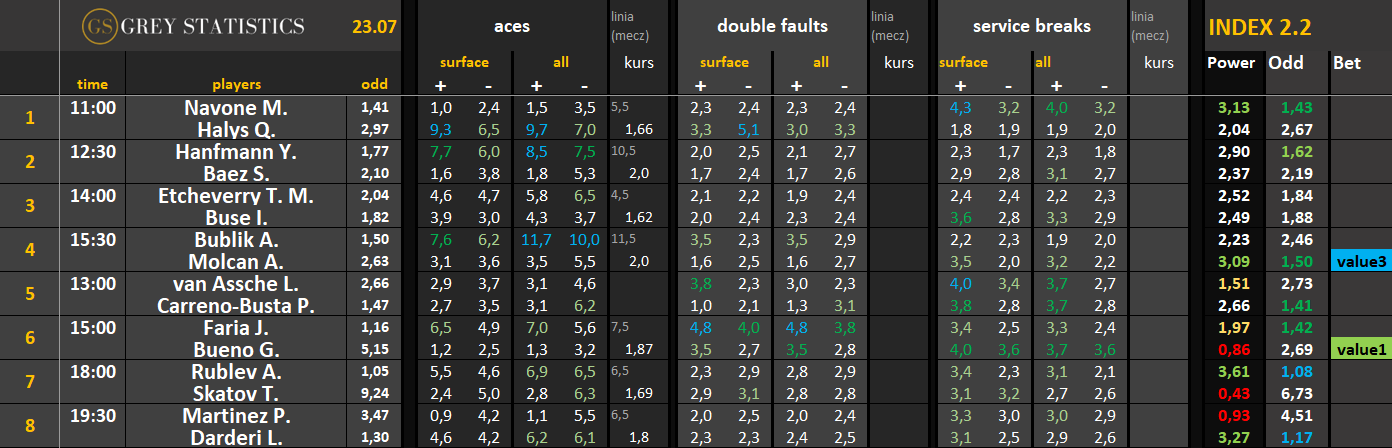This screenshot has width=1392, height=448.
Task: Click Halys's surface aces value 9,3
Action: (442, 129)
